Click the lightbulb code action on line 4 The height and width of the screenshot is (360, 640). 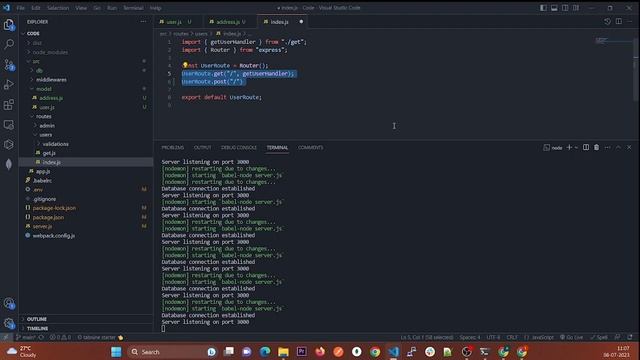[x=185, y=65]
